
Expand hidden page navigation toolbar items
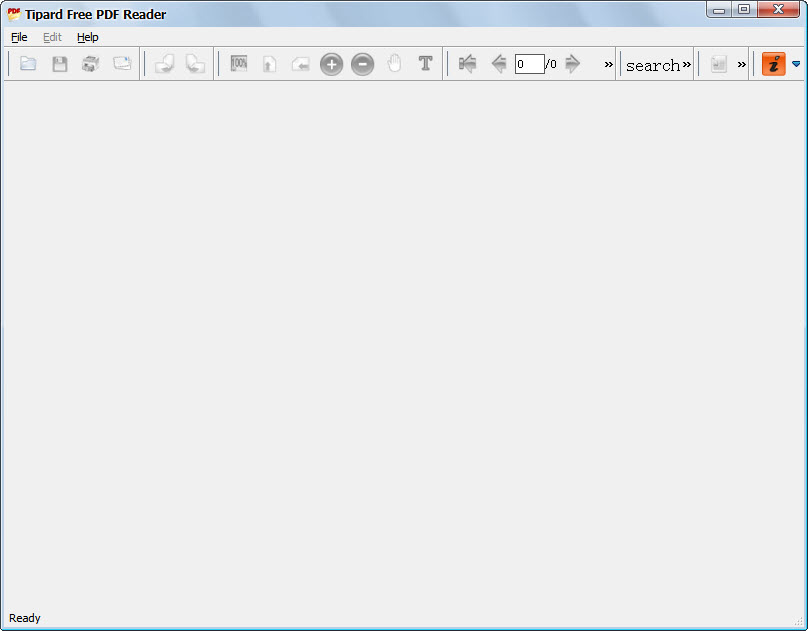608,65
